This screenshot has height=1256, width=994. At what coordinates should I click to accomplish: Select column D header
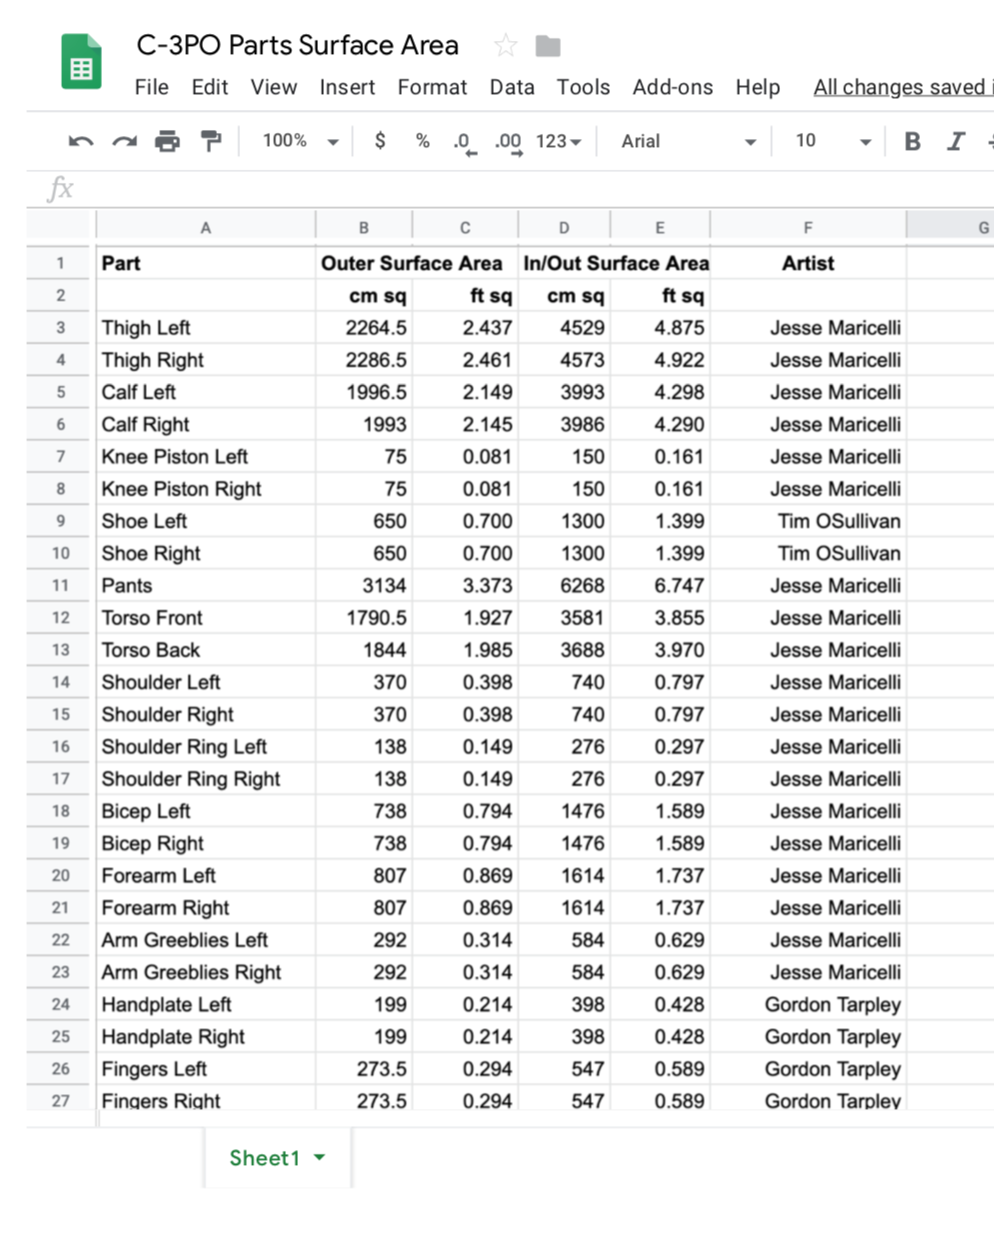point(564,227)
